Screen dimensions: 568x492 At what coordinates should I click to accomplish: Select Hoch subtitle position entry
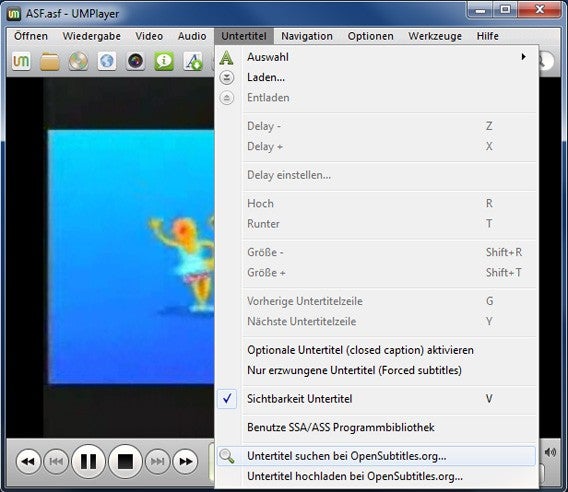coord(376,204)
